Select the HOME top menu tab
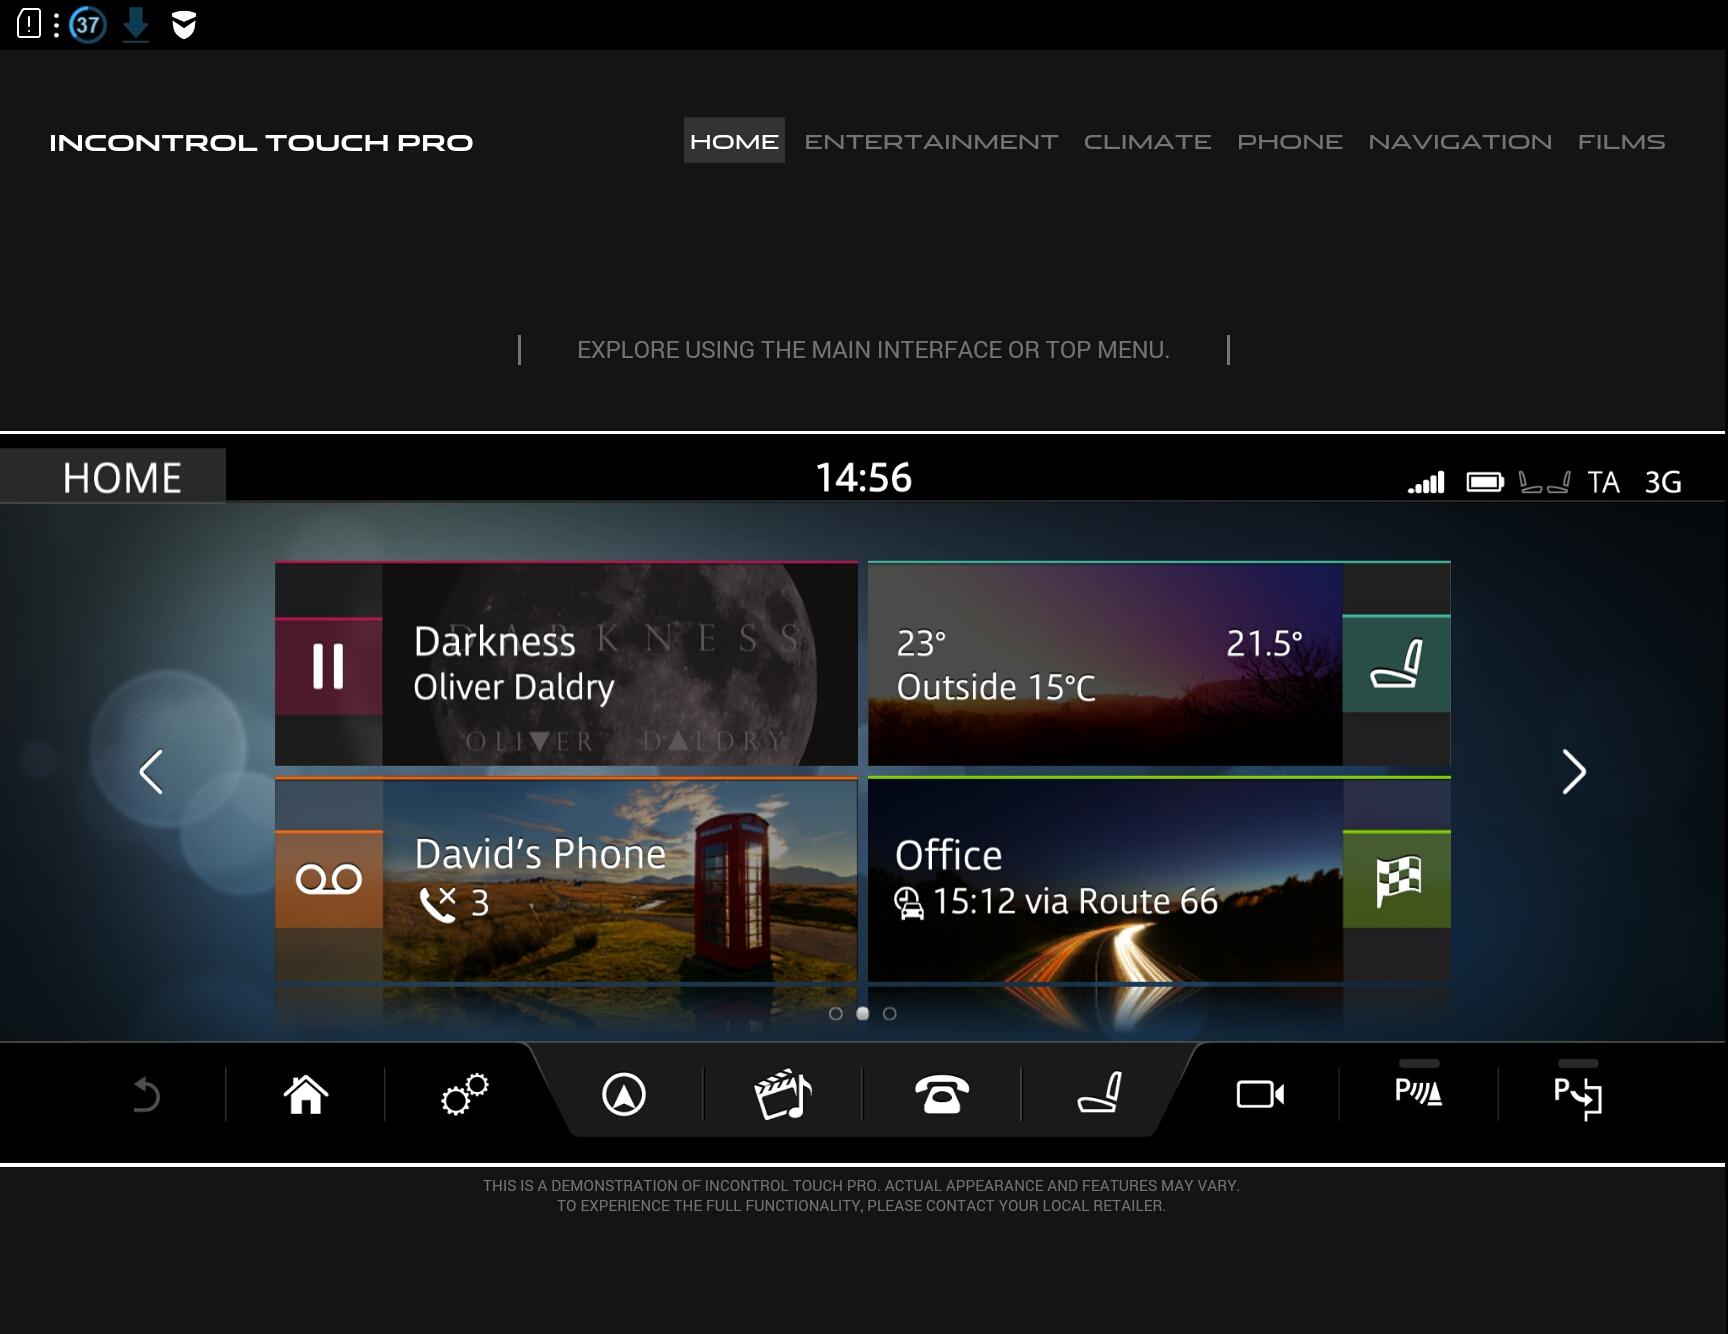 pyautogui.click(x=734, y=141)
